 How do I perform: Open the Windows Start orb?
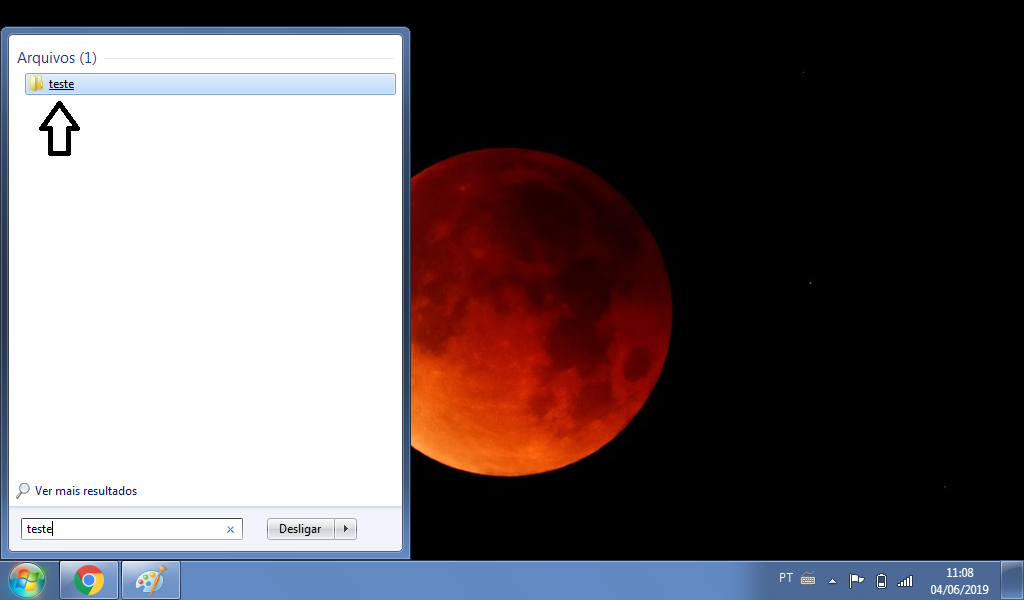[x=27, y=580]
